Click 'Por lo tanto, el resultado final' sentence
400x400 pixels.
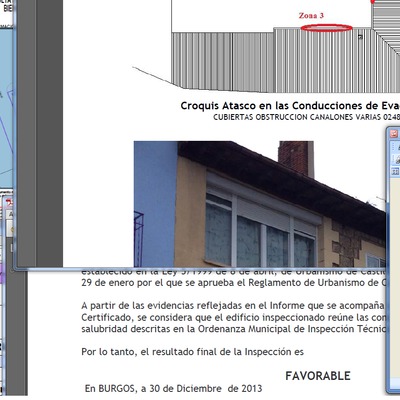192,352
